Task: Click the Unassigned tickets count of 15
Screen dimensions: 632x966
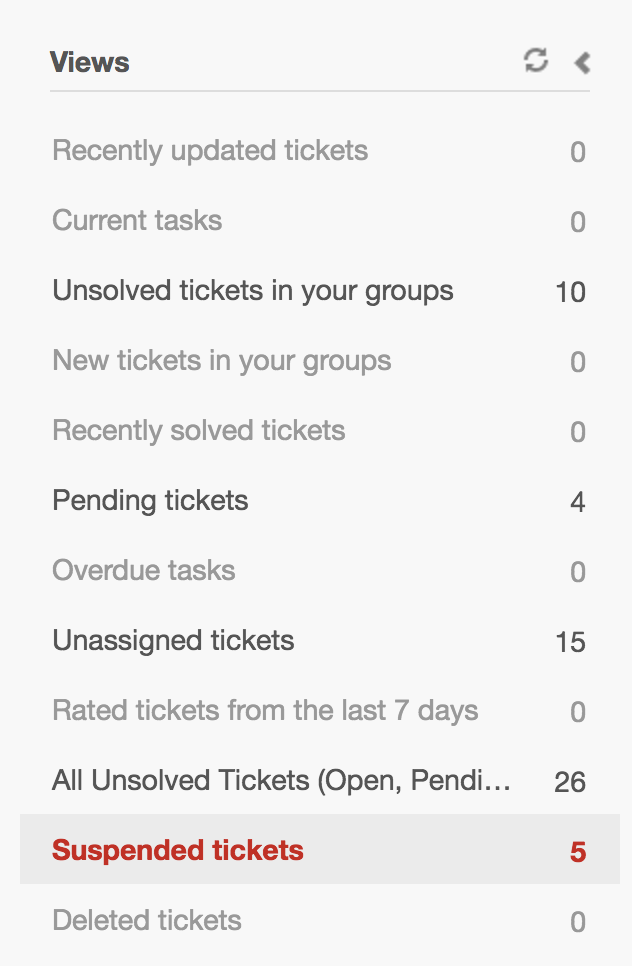Action: 572,641
